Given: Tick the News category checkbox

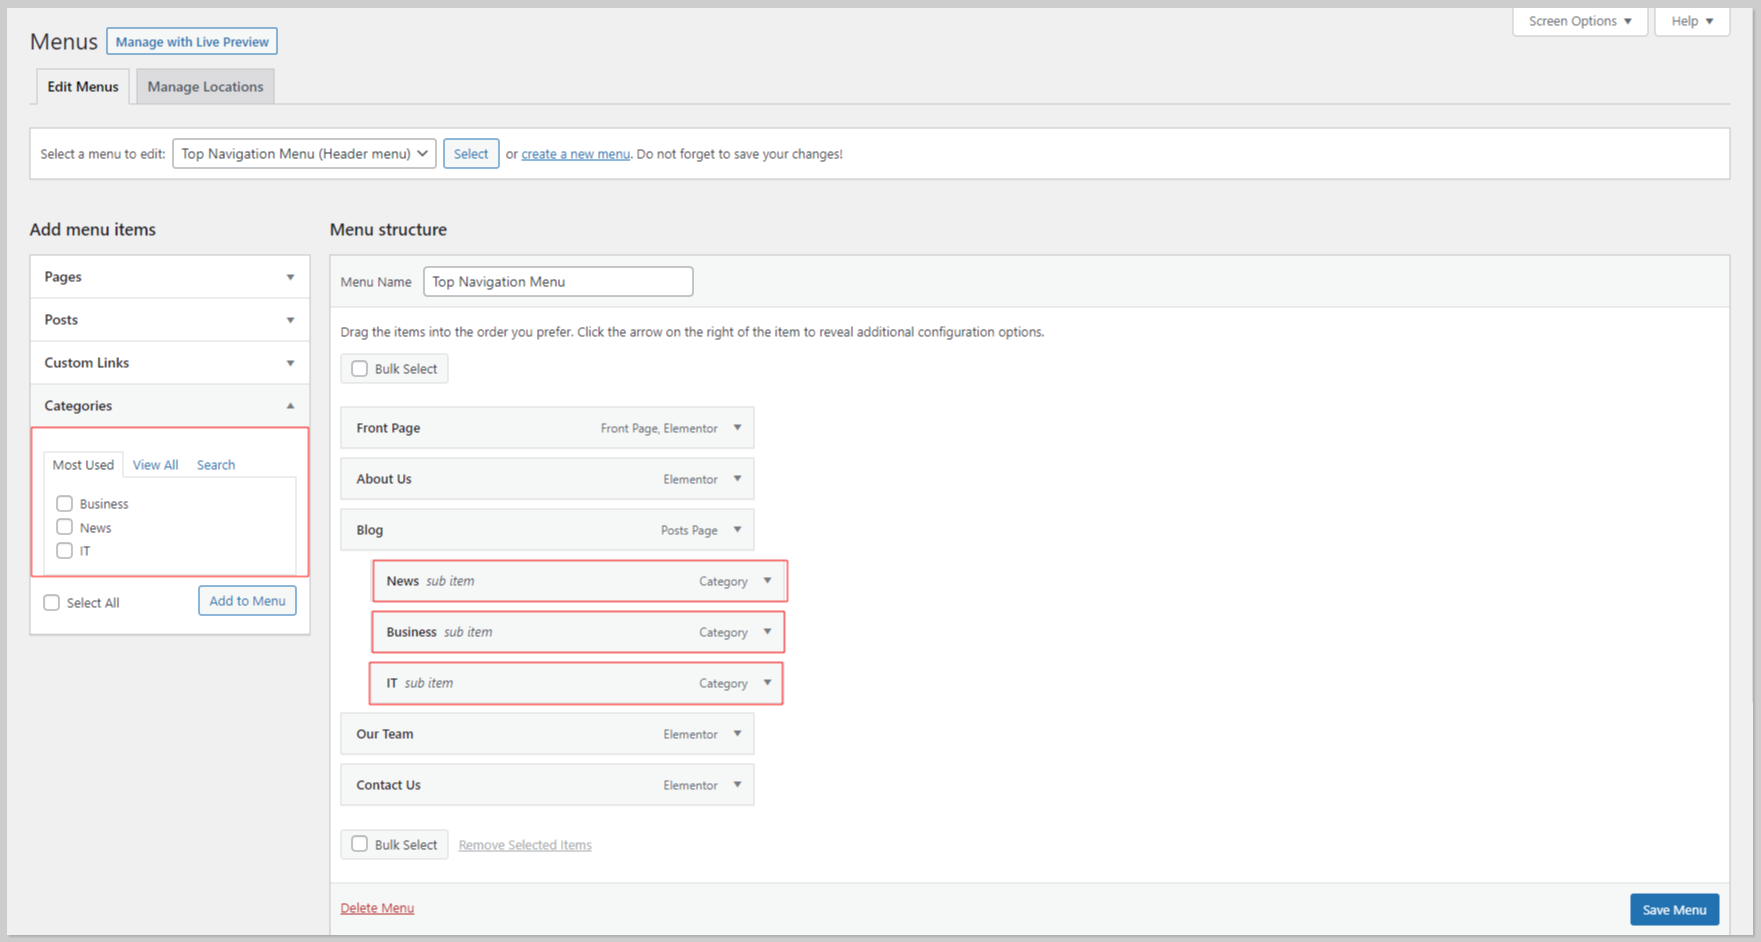Looking at the screenshot, I should (x=65, y=527).
